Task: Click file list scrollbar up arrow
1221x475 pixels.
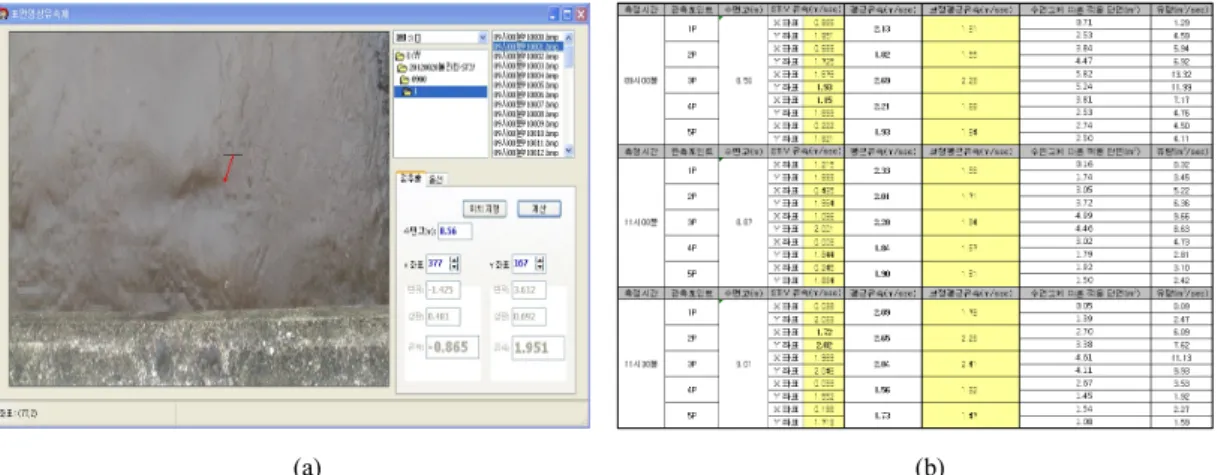Action: [569, 37]
